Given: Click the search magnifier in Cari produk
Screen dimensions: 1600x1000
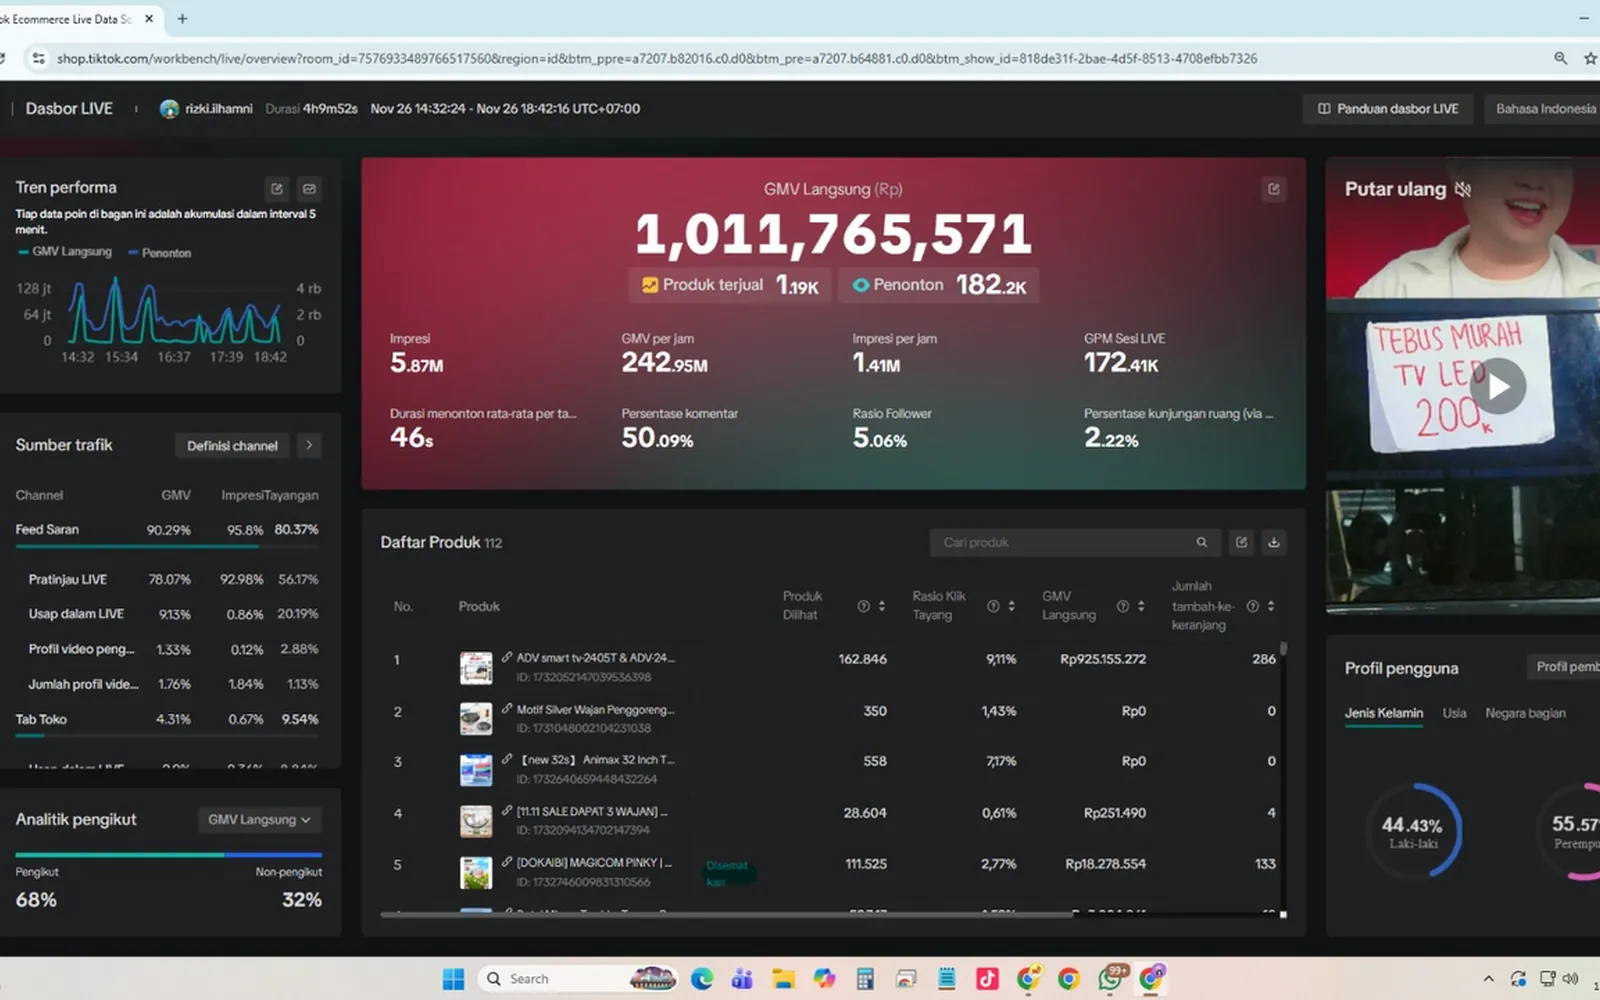Looking at the screenshot, I should [1202, 542].
